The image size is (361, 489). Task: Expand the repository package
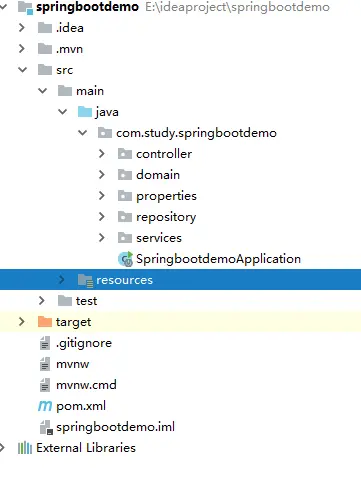102,217
